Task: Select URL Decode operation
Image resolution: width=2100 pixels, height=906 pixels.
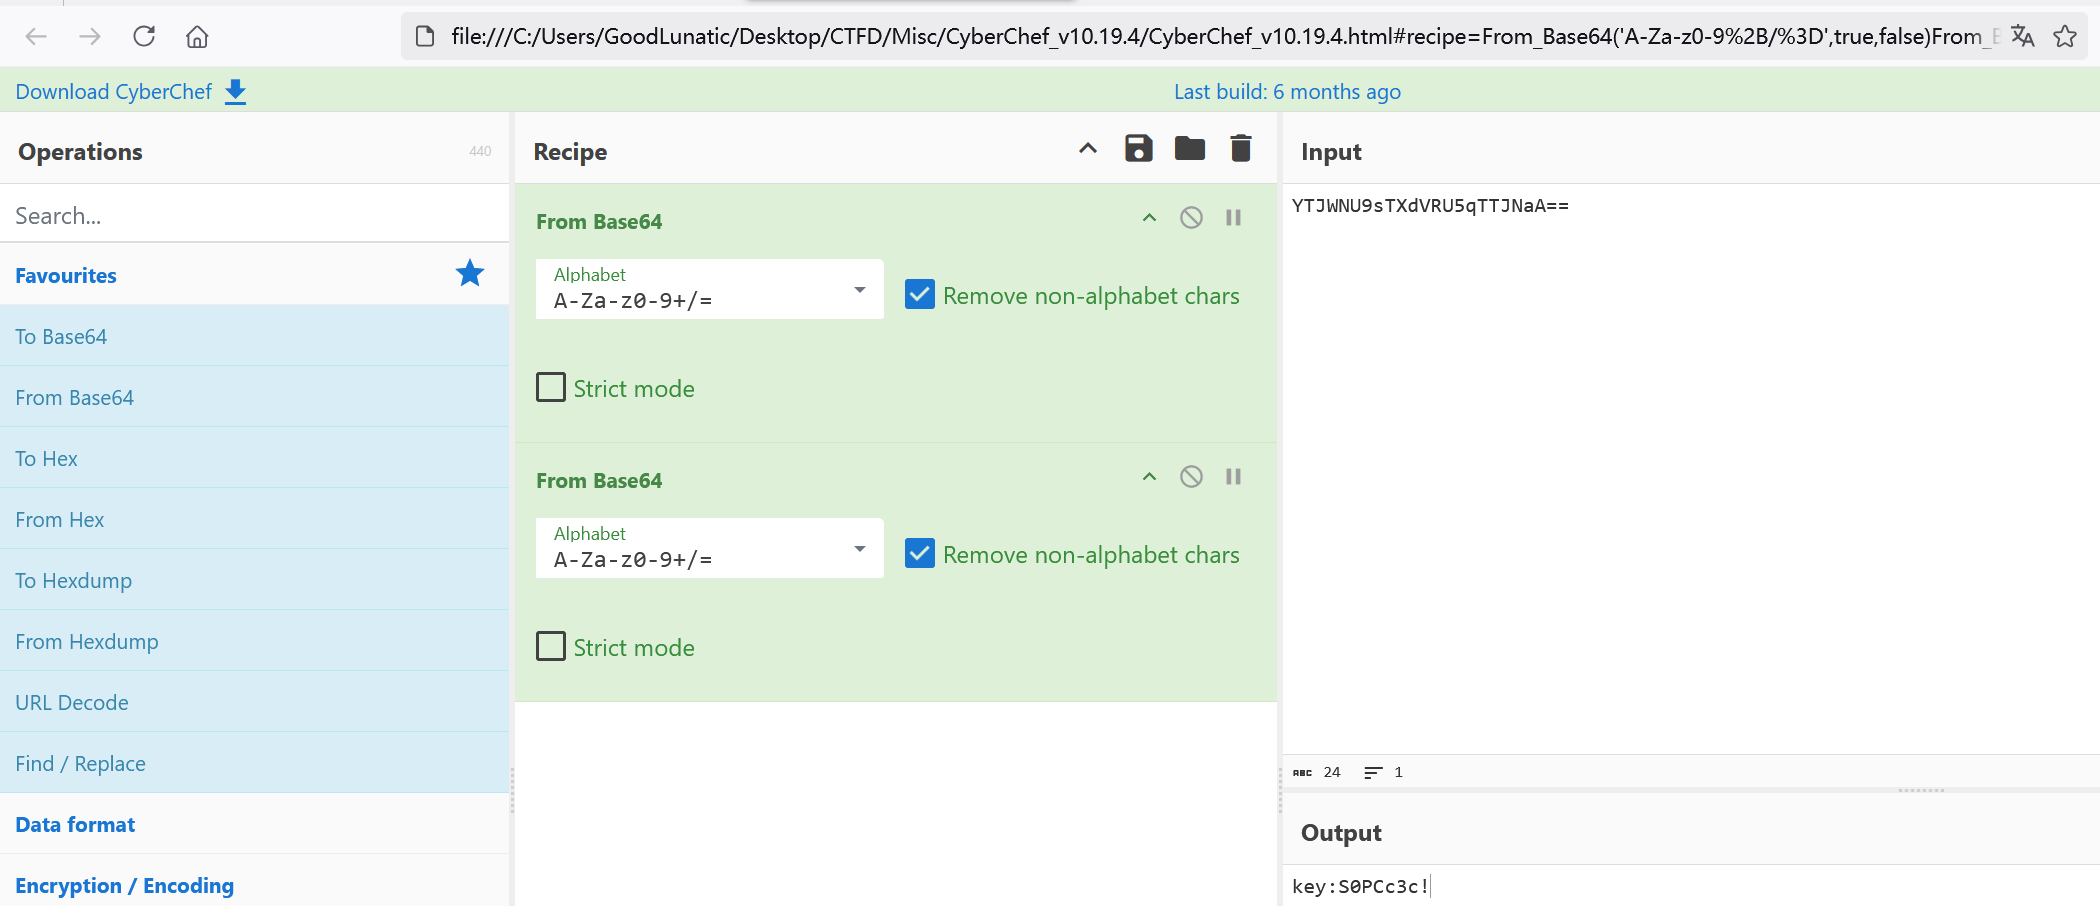Action: pyautogui.click(x=254, y=702)
